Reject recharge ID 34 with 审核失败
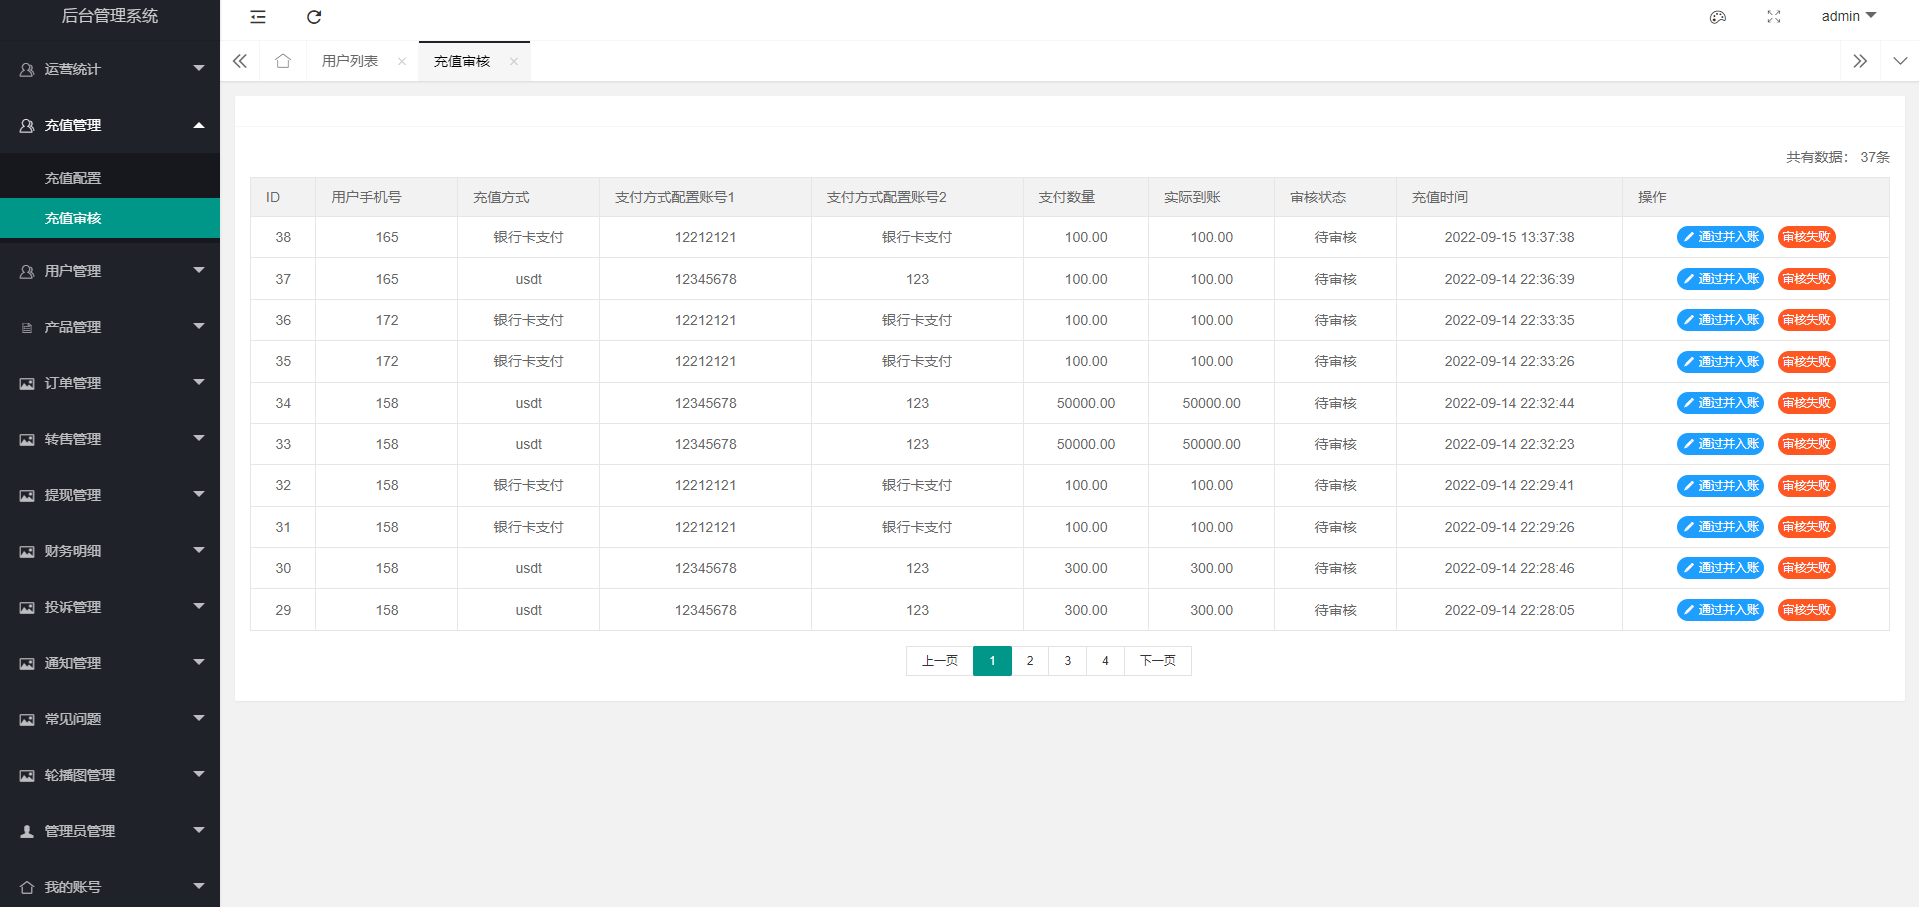This screenshot has height=907, width=1919. tap(1806, 403)
